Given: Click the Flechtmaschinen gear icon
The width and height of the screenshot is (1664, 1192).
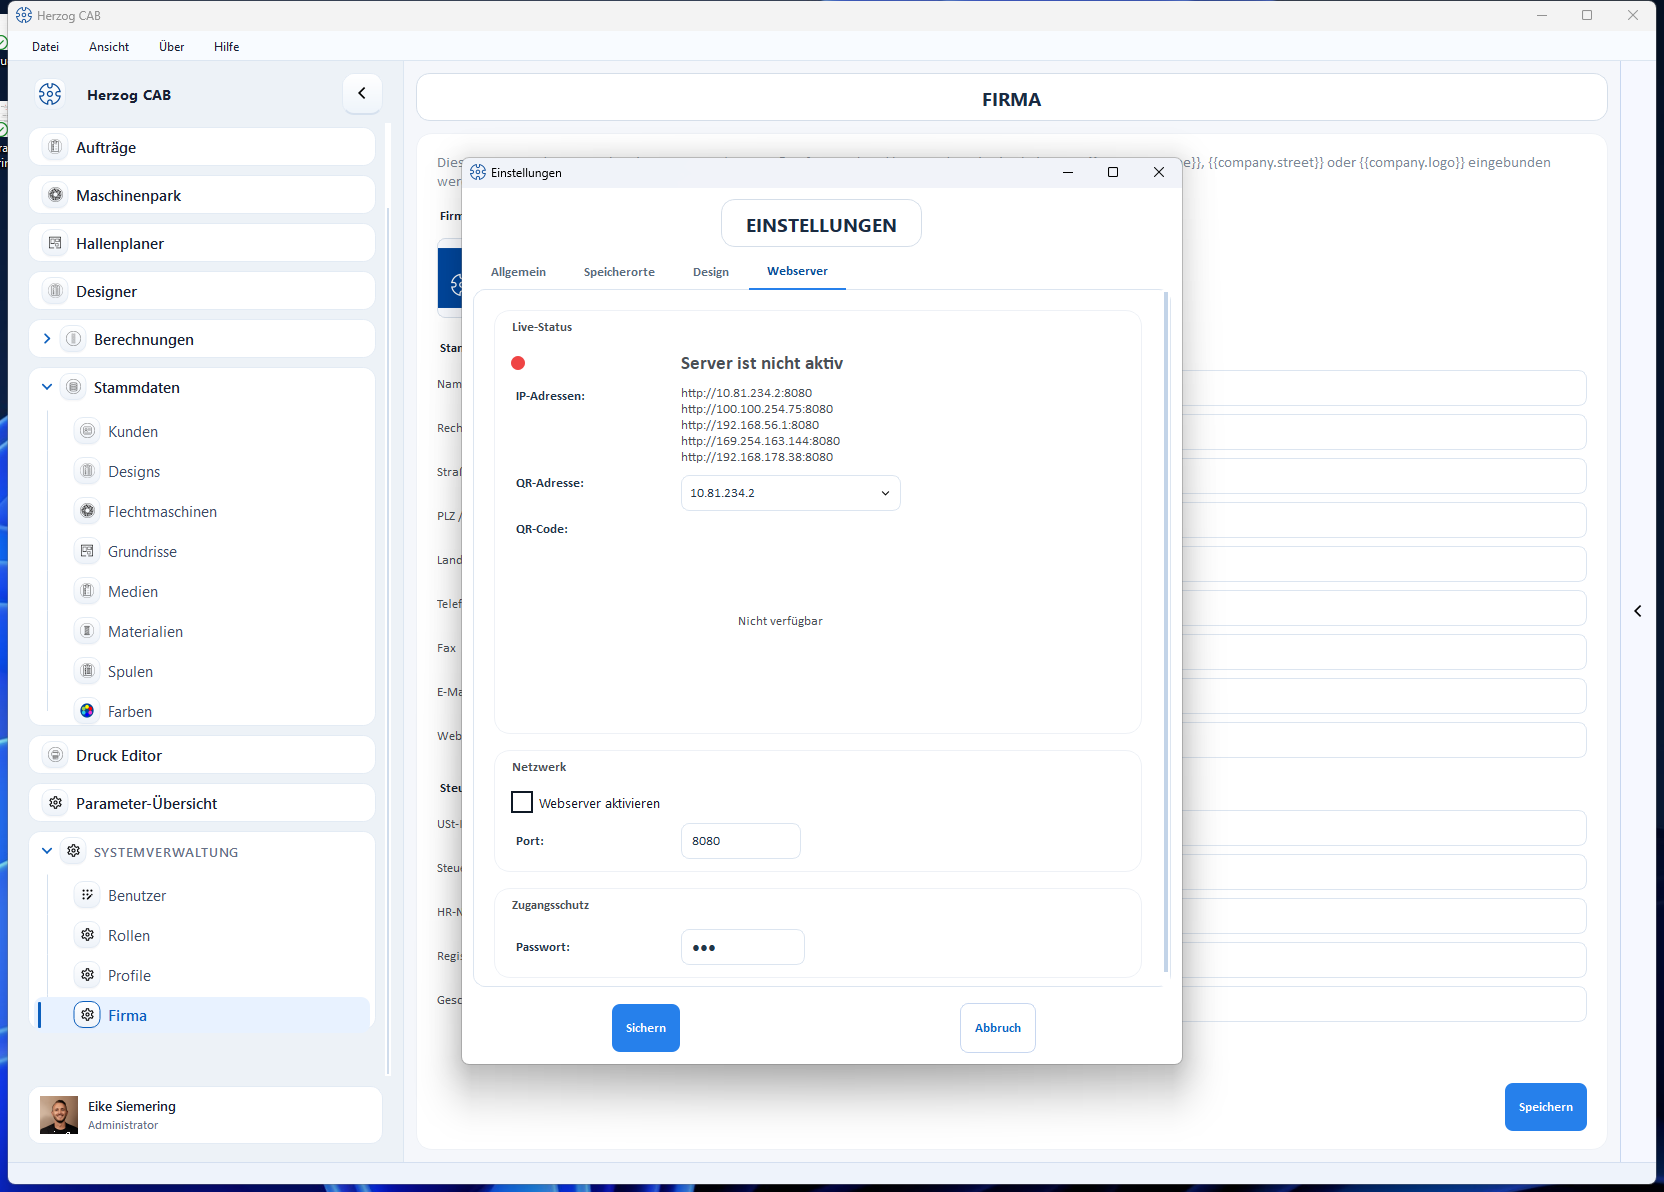Looking at the screenshot, I should [x=88, y=511].
